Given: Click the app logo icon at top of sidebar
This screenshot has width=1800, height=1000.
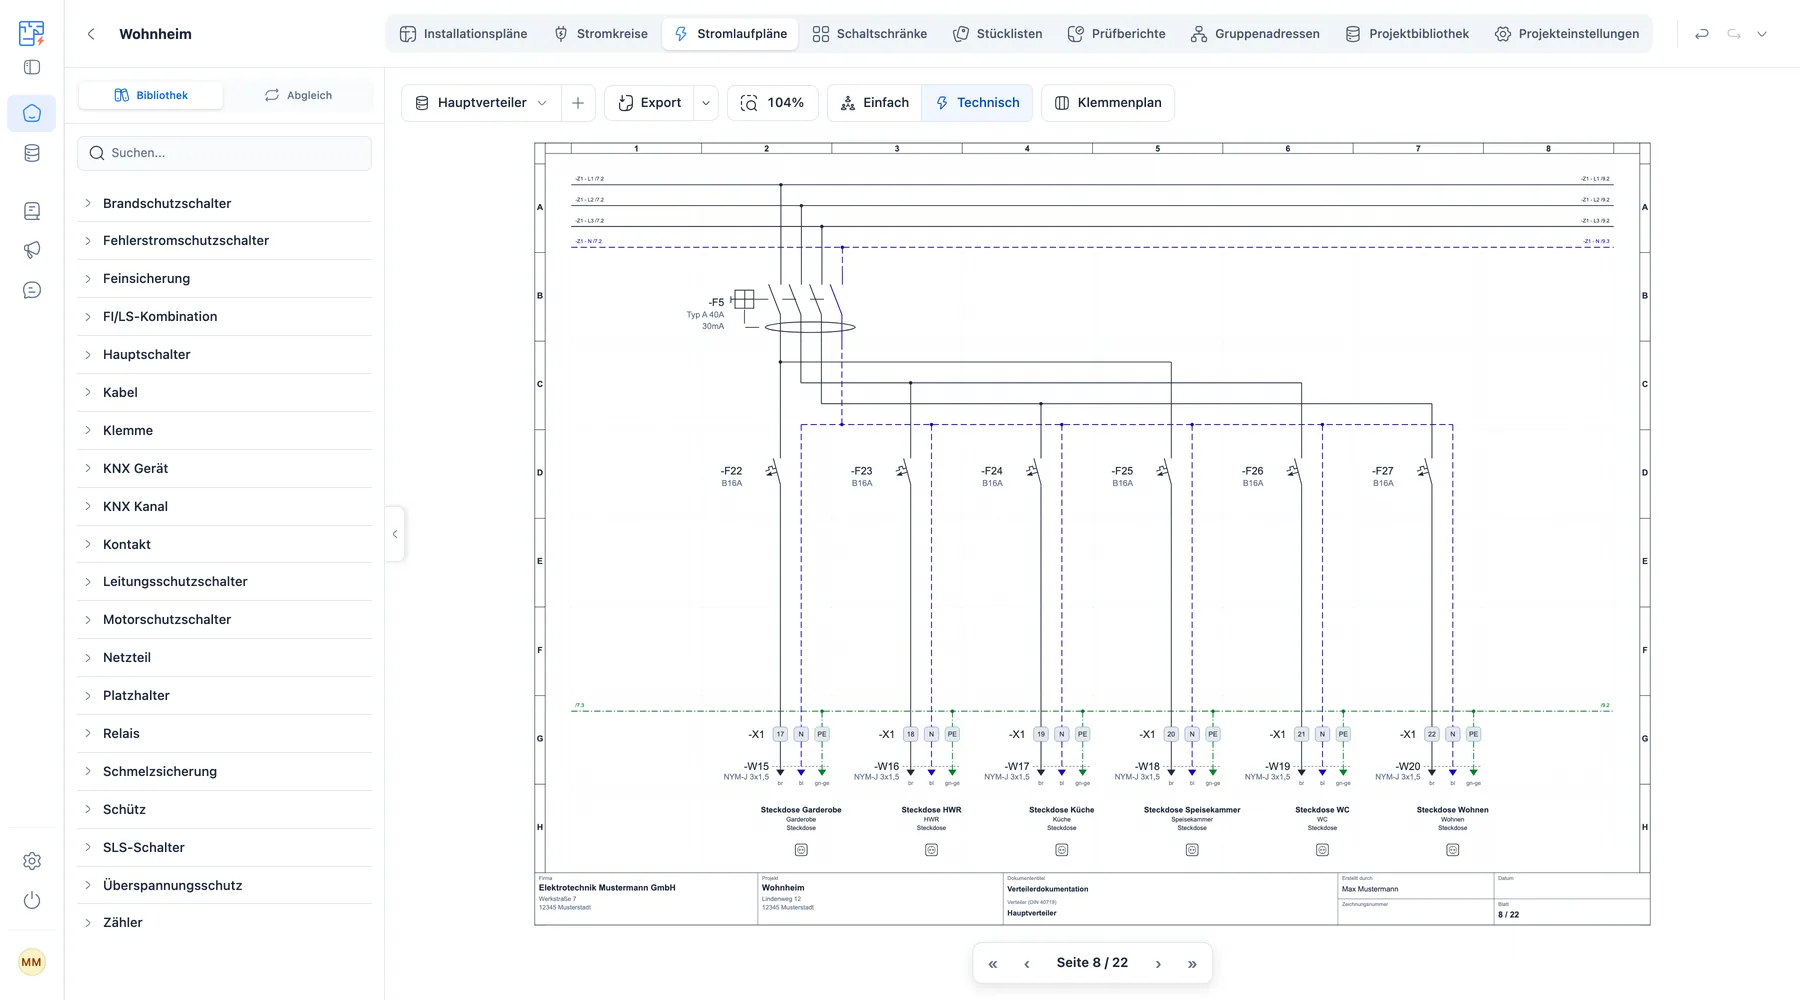Looking at the screenshot, I should [x=32, y=33].
